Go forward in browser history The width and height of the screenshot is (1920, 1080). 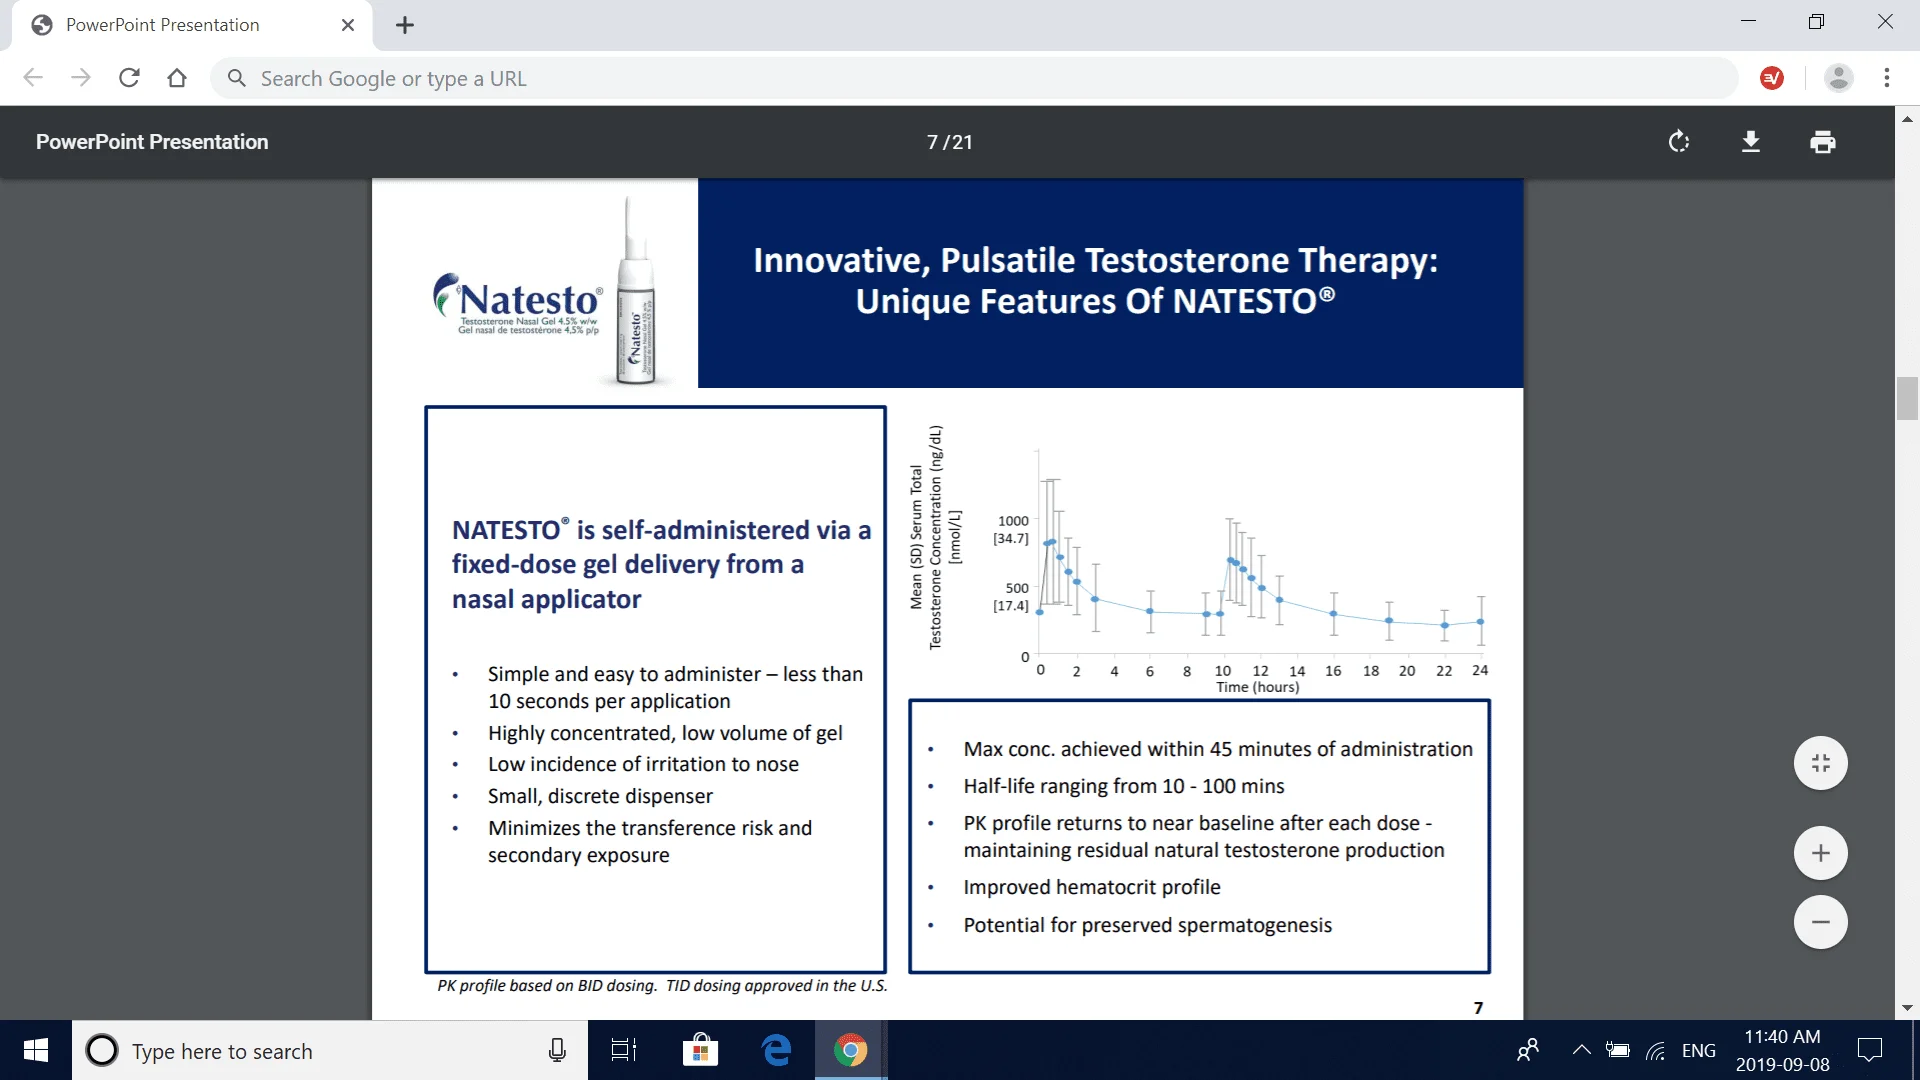(x=81, y=78)
